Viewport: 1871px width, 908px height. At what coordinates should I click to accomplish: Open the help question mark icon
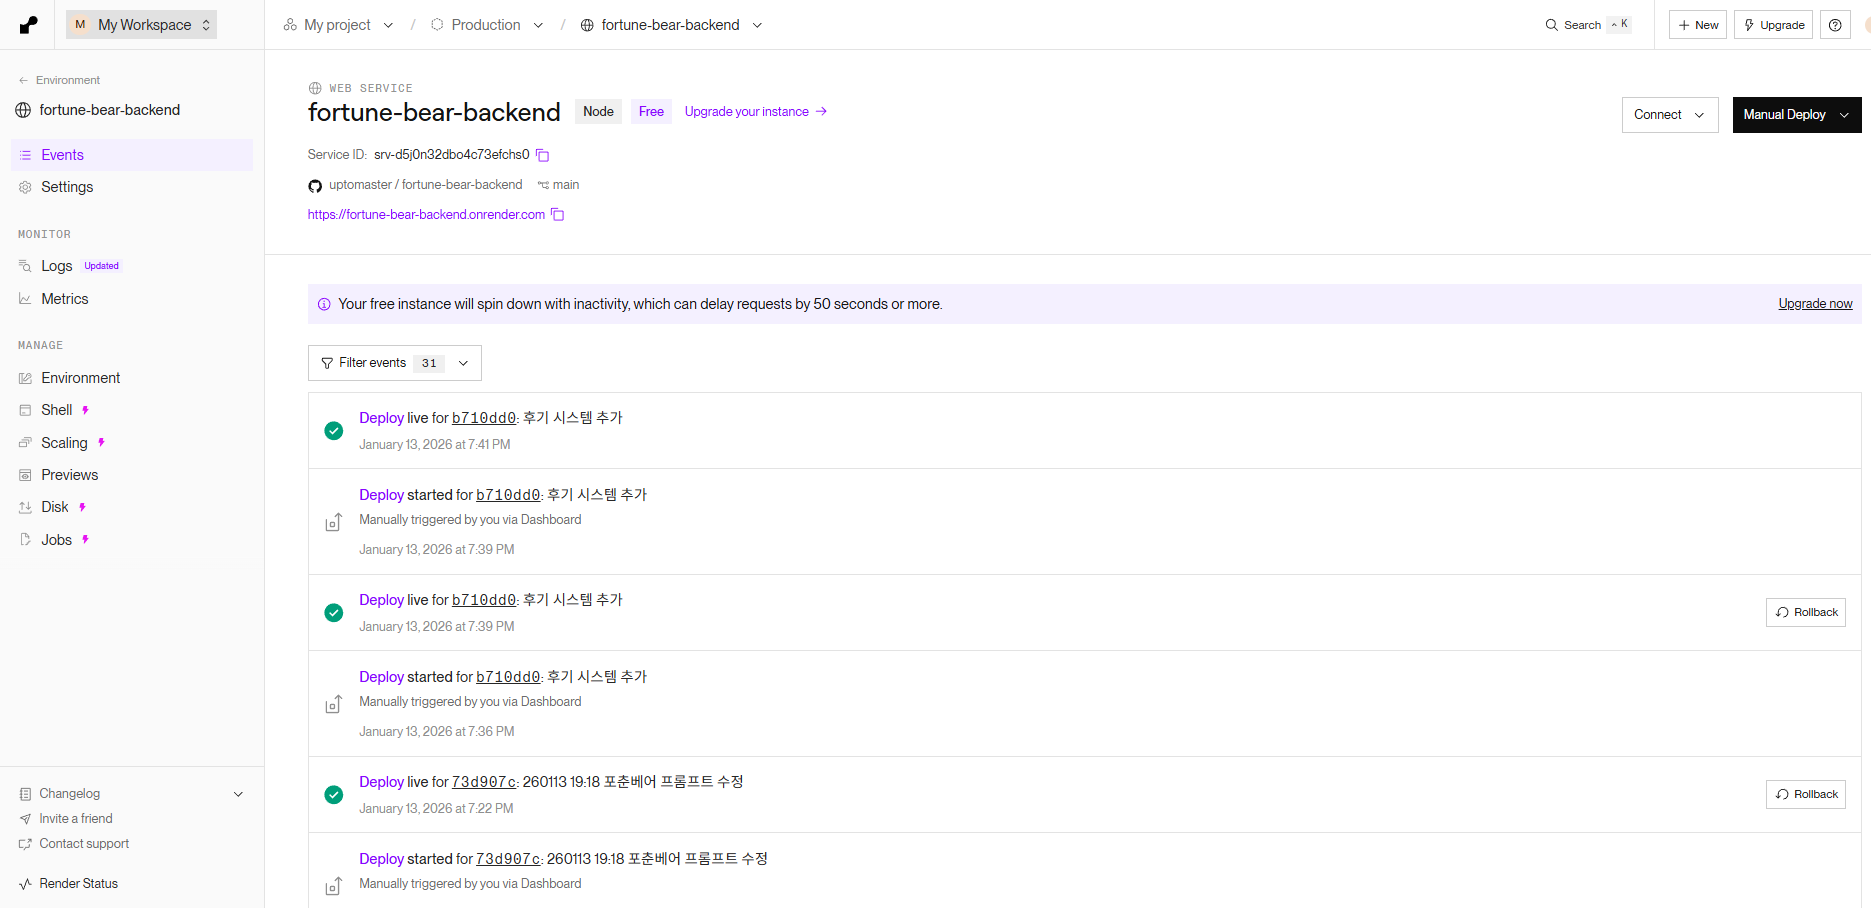(x=1835, y=25)
